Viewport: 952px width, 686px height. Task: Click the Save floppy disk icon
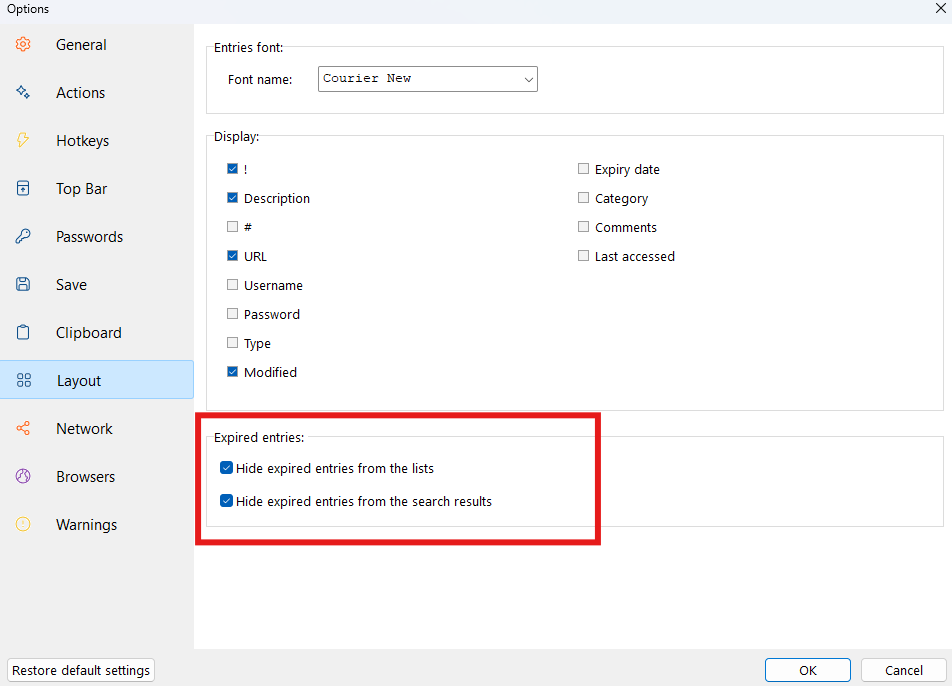(23, 284)
